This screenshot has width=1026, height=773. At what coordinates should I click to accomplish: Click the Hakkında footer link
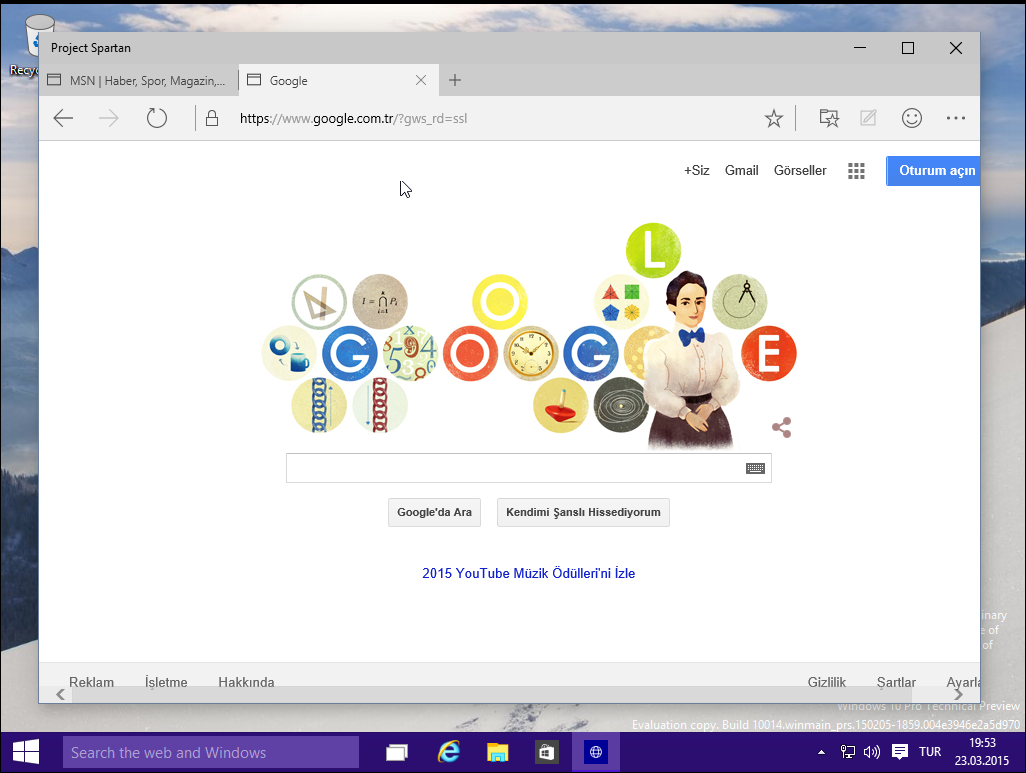tap(246, 682)
